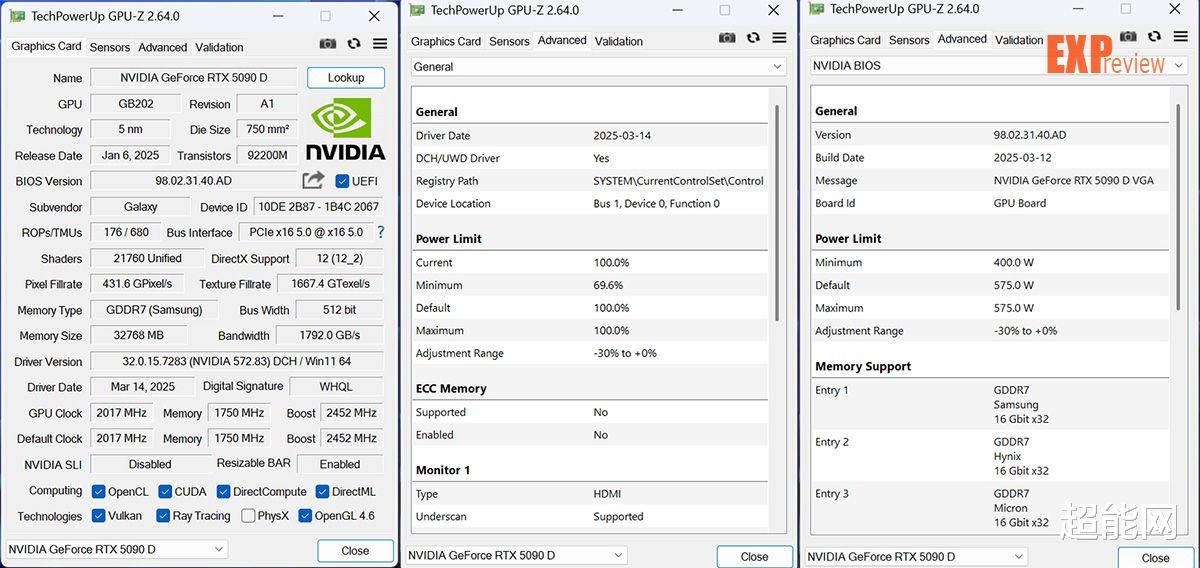1200x568 pixels.
Task: Click Close button in the right window
Action: tap(1155, 558)
